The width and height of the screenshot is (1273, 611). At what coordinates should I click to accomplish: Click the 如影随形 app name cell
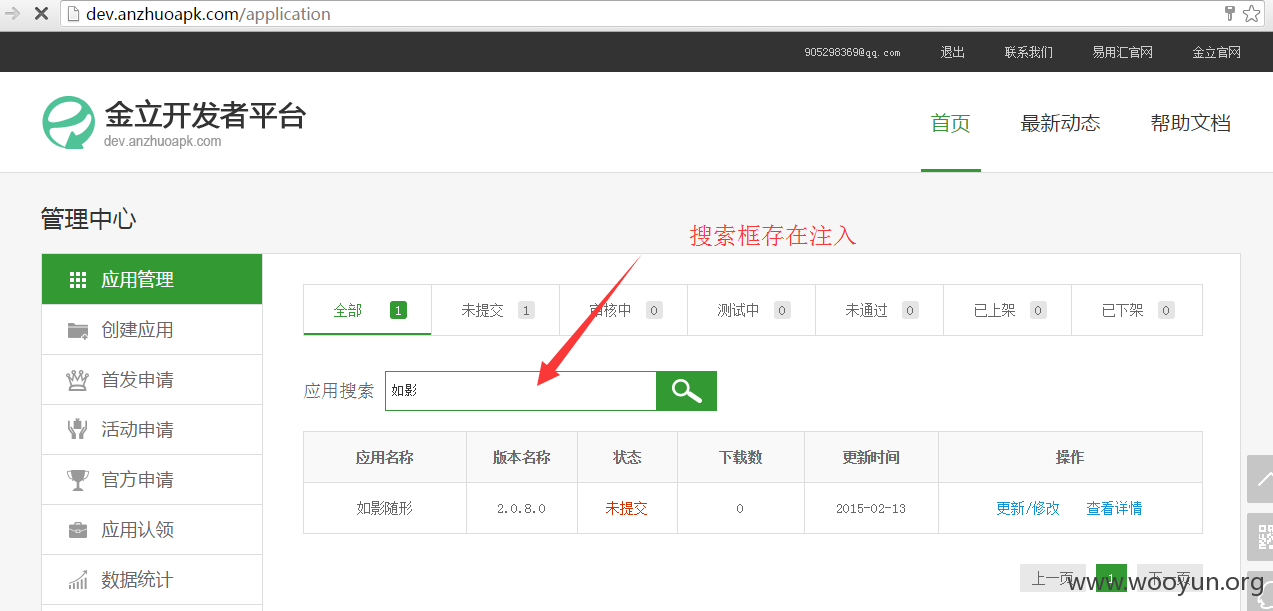point(385,508)
